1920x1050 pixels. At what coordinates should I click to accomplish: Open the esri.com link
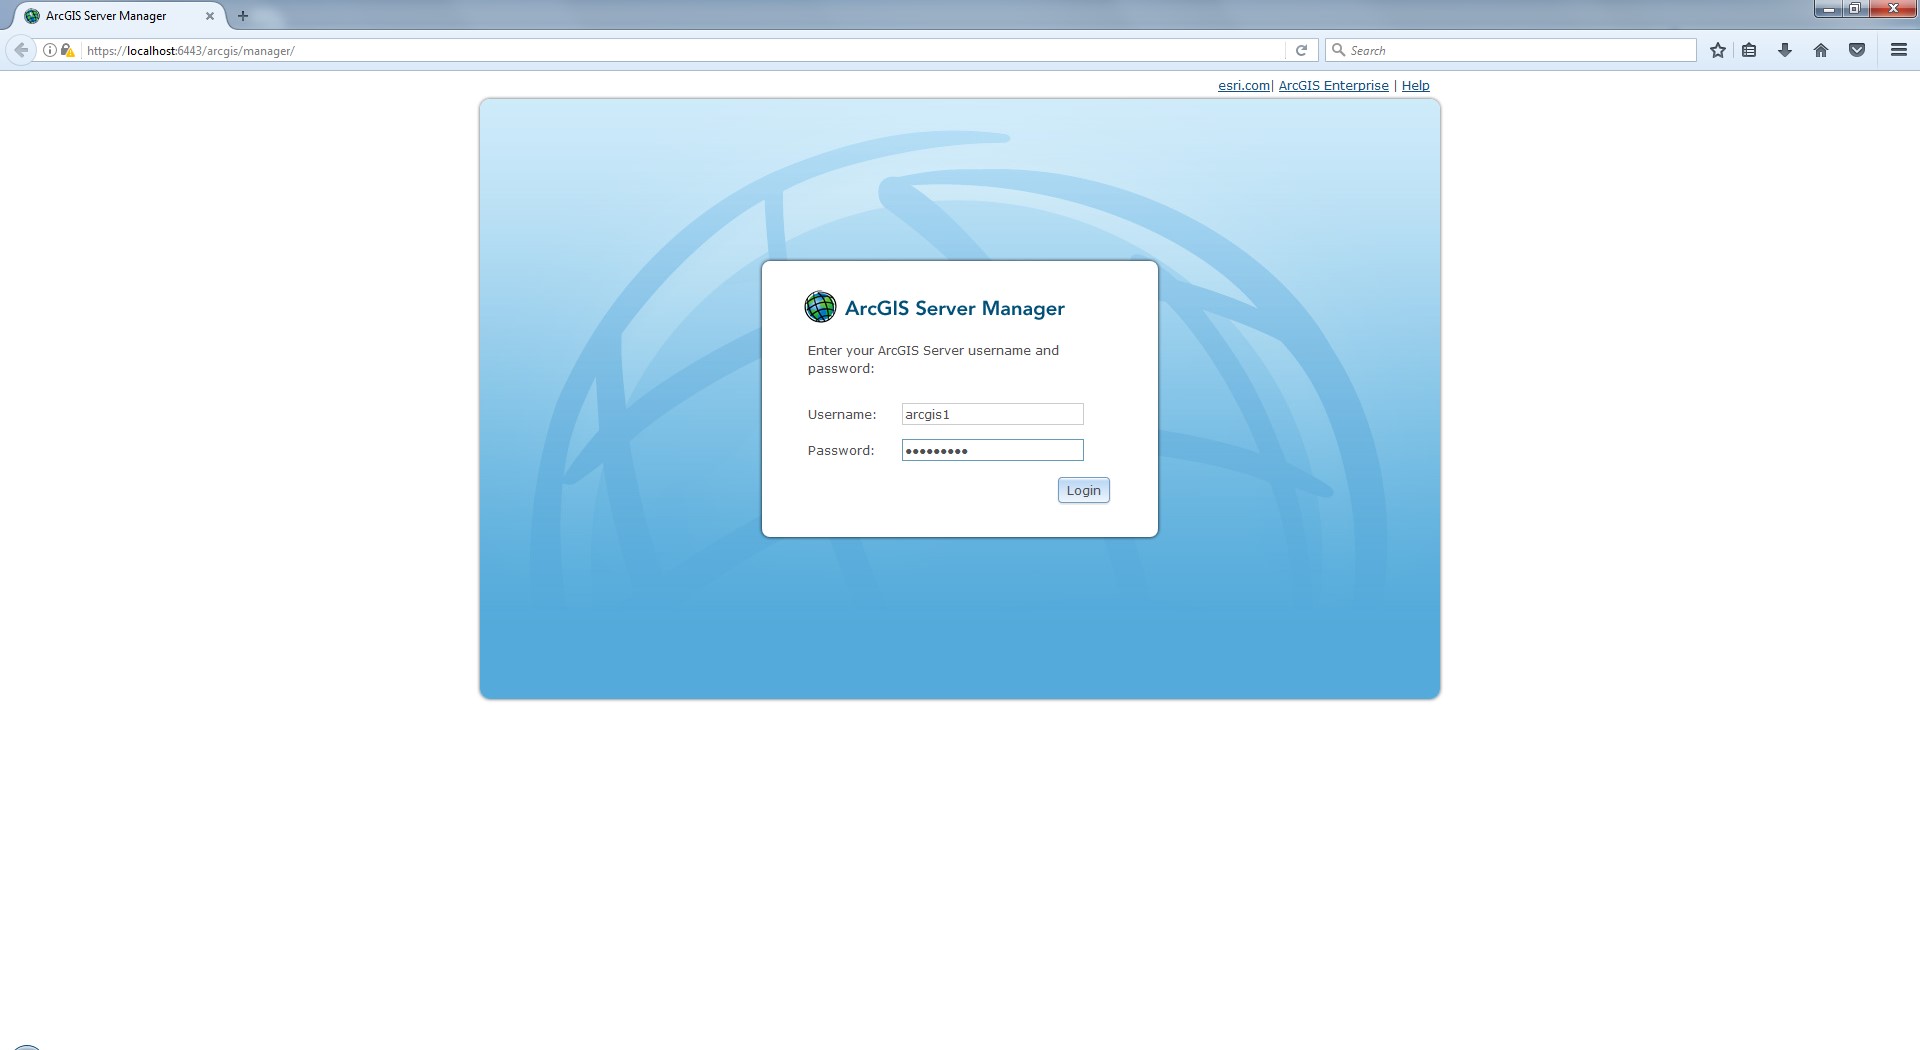[1244, 86]
